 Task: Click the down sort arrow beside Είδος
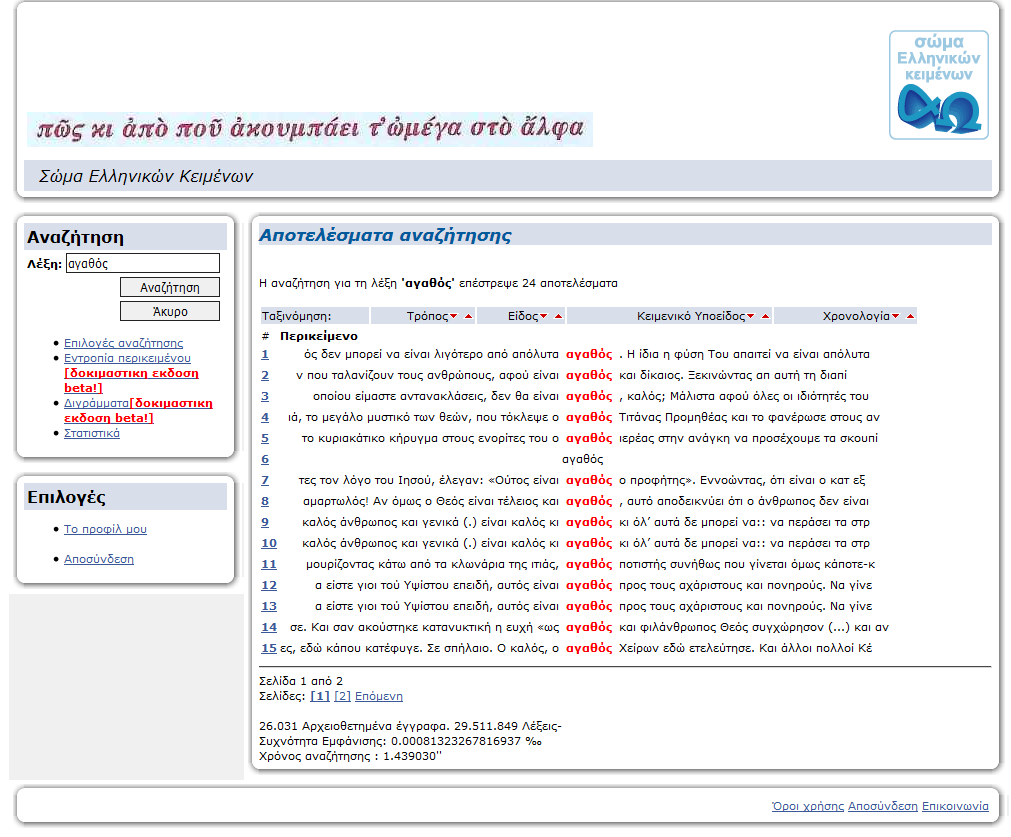pyautogui.click(x=544, y=316)
